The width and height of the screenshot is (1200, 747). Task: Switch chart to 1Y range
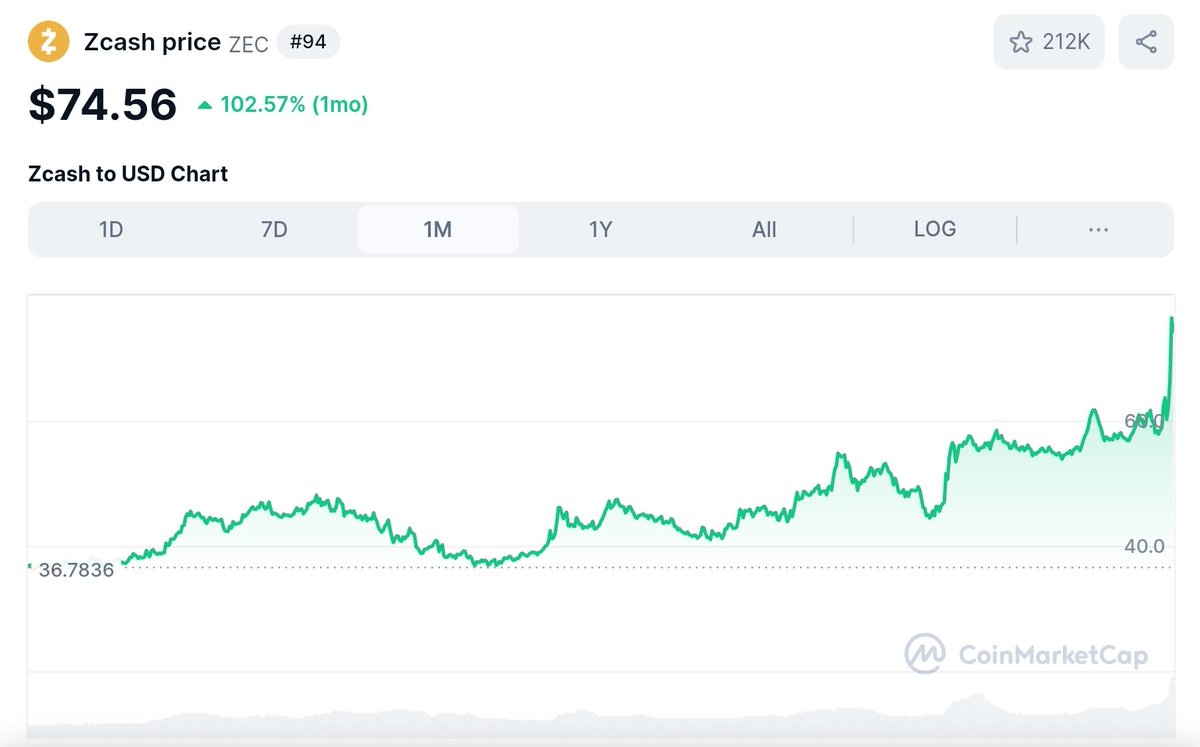tap(600, 229)
